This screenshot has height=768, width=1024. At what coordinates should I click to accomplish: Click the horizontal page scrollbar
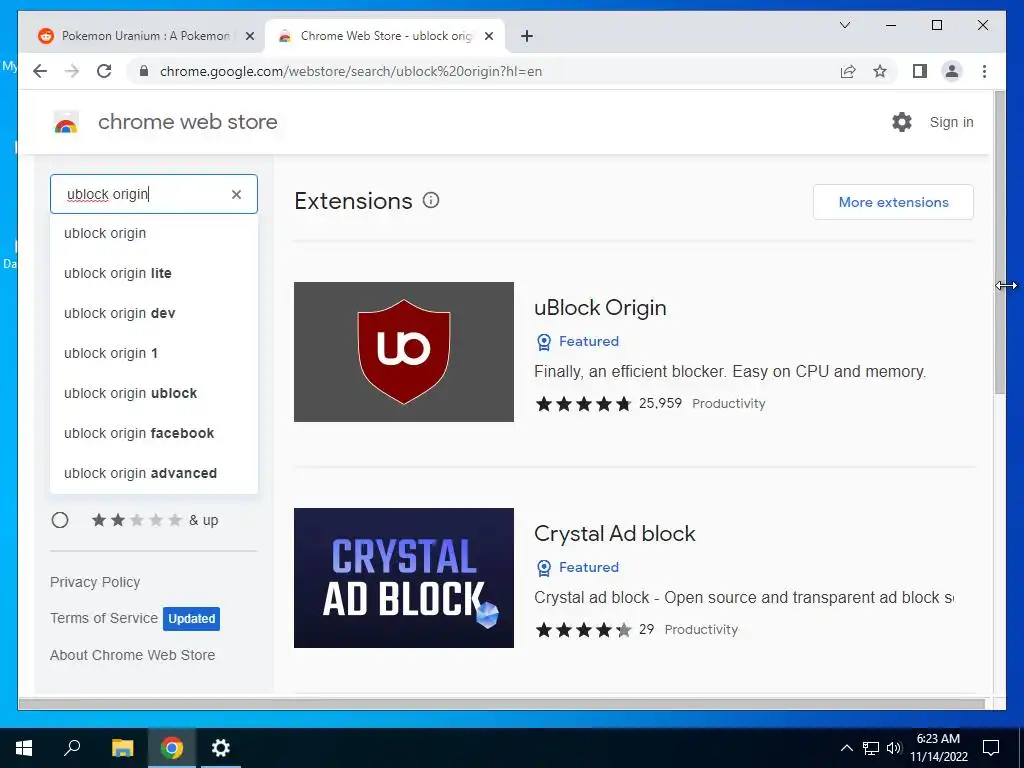coord(502,704)
